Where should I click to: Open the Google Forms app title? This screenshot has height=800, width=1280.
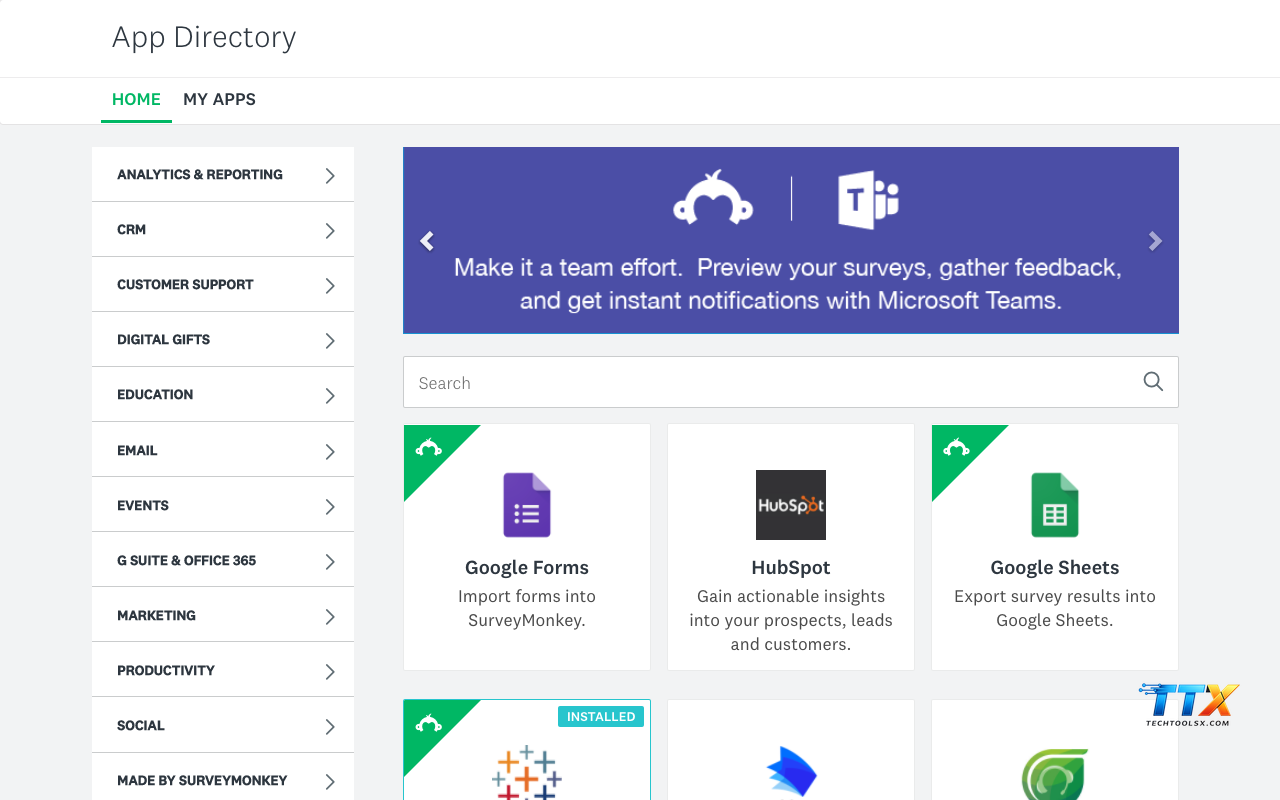[527, 567]
